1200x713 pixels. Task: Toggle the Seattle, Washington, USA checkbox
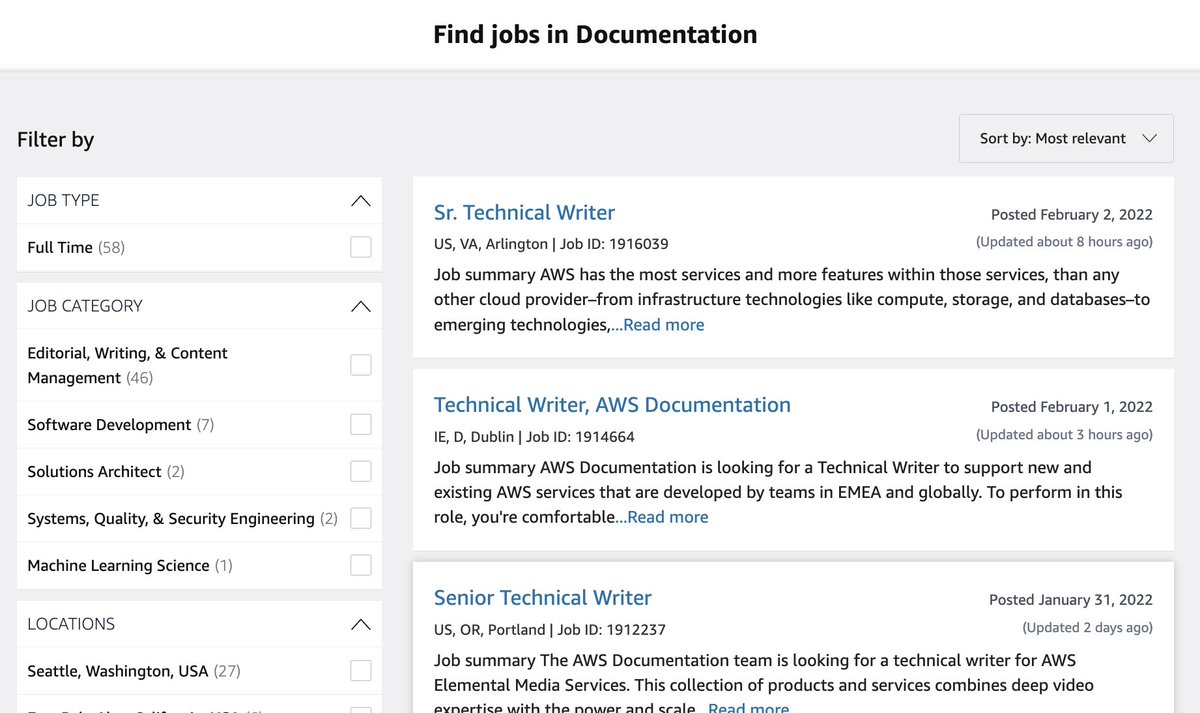click(360, 671)
